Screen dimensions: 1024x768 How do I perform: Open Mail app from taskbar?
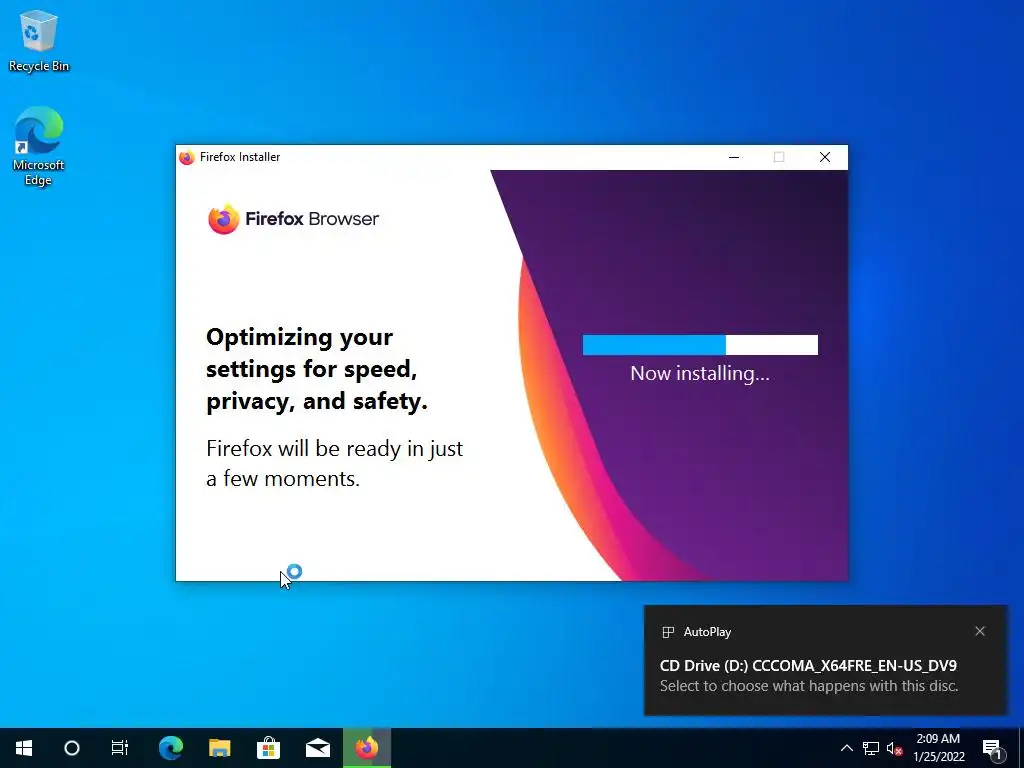point(318,748)
